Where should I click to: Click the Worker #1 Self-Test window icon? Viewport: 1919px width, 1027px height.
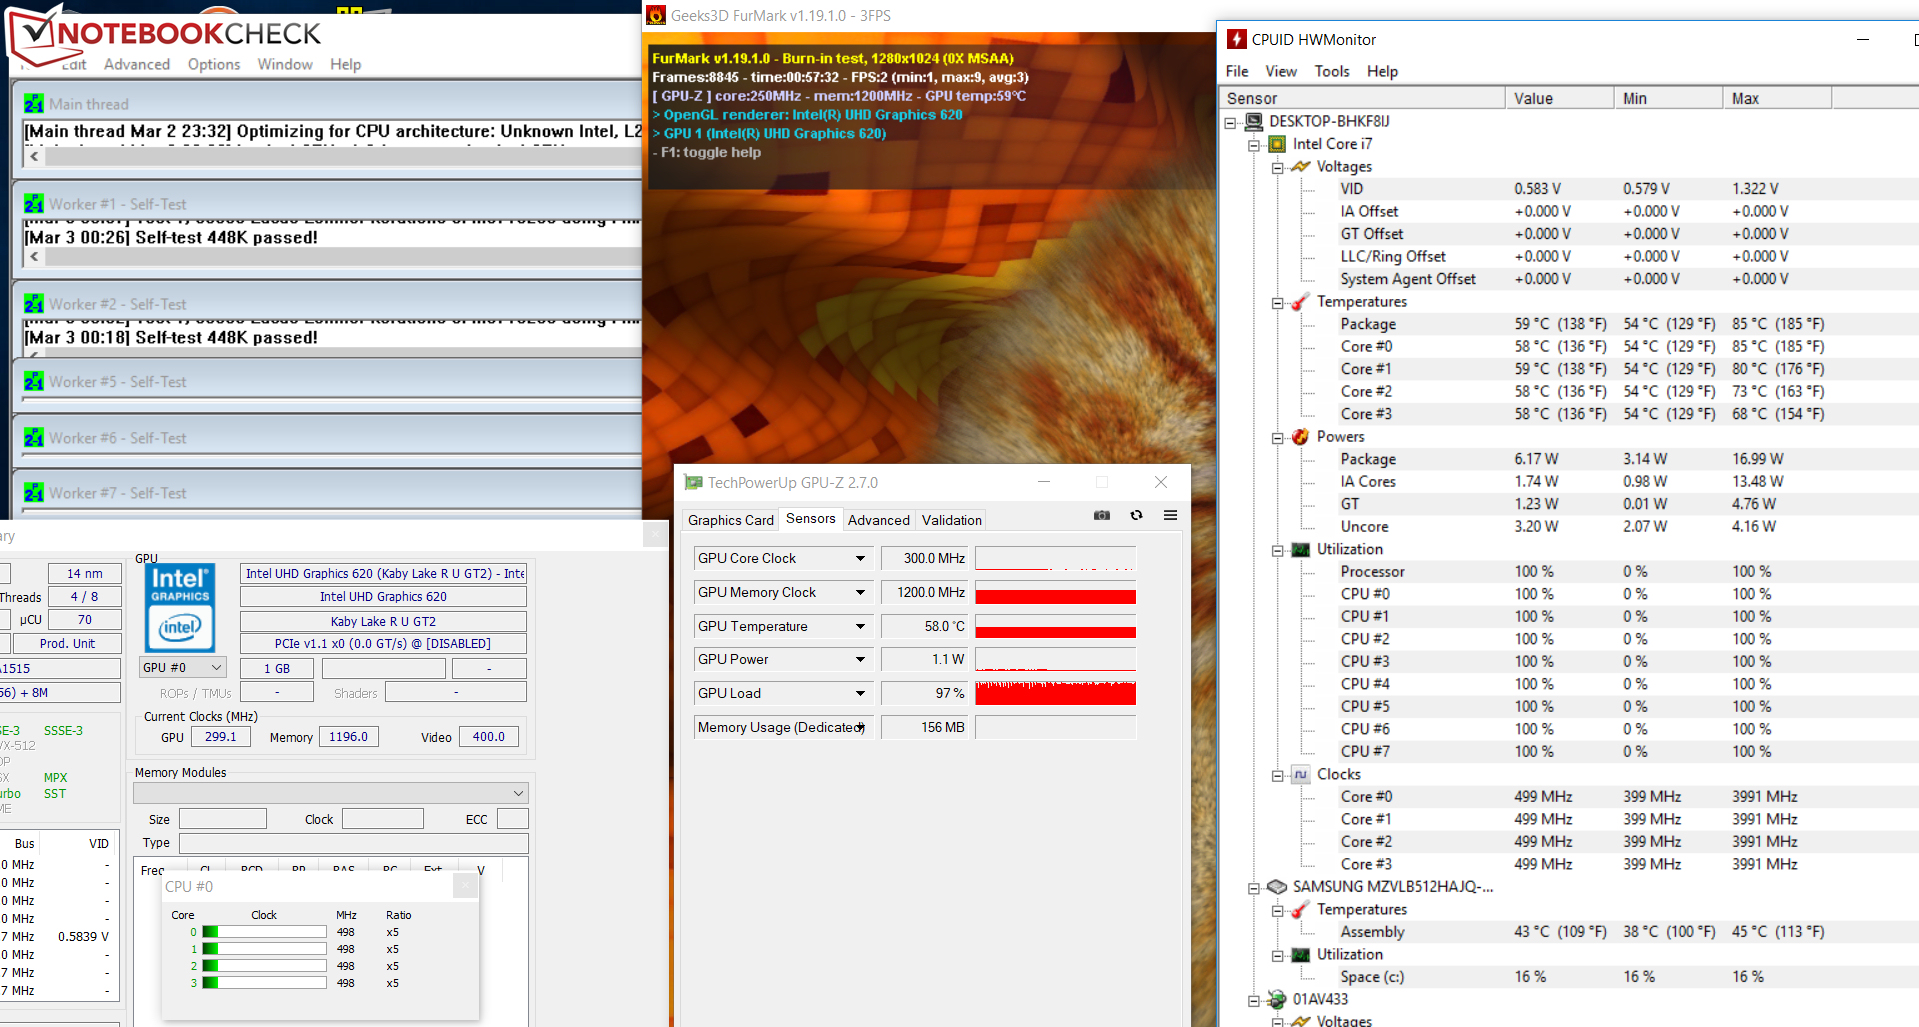pos(34,203)
